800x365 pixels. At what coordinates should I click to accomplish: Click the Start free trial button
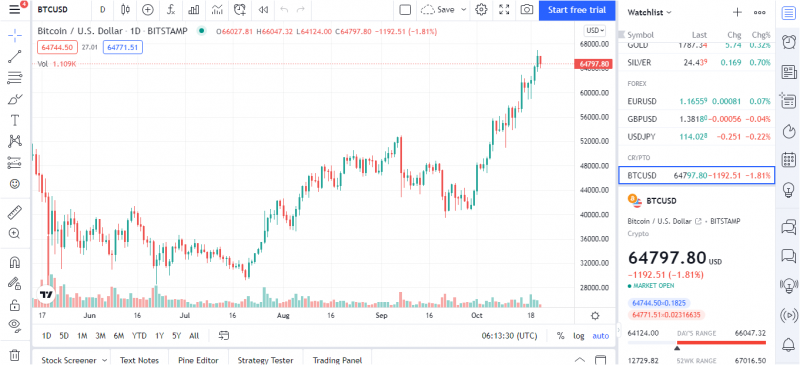click(x=577, y=10)
